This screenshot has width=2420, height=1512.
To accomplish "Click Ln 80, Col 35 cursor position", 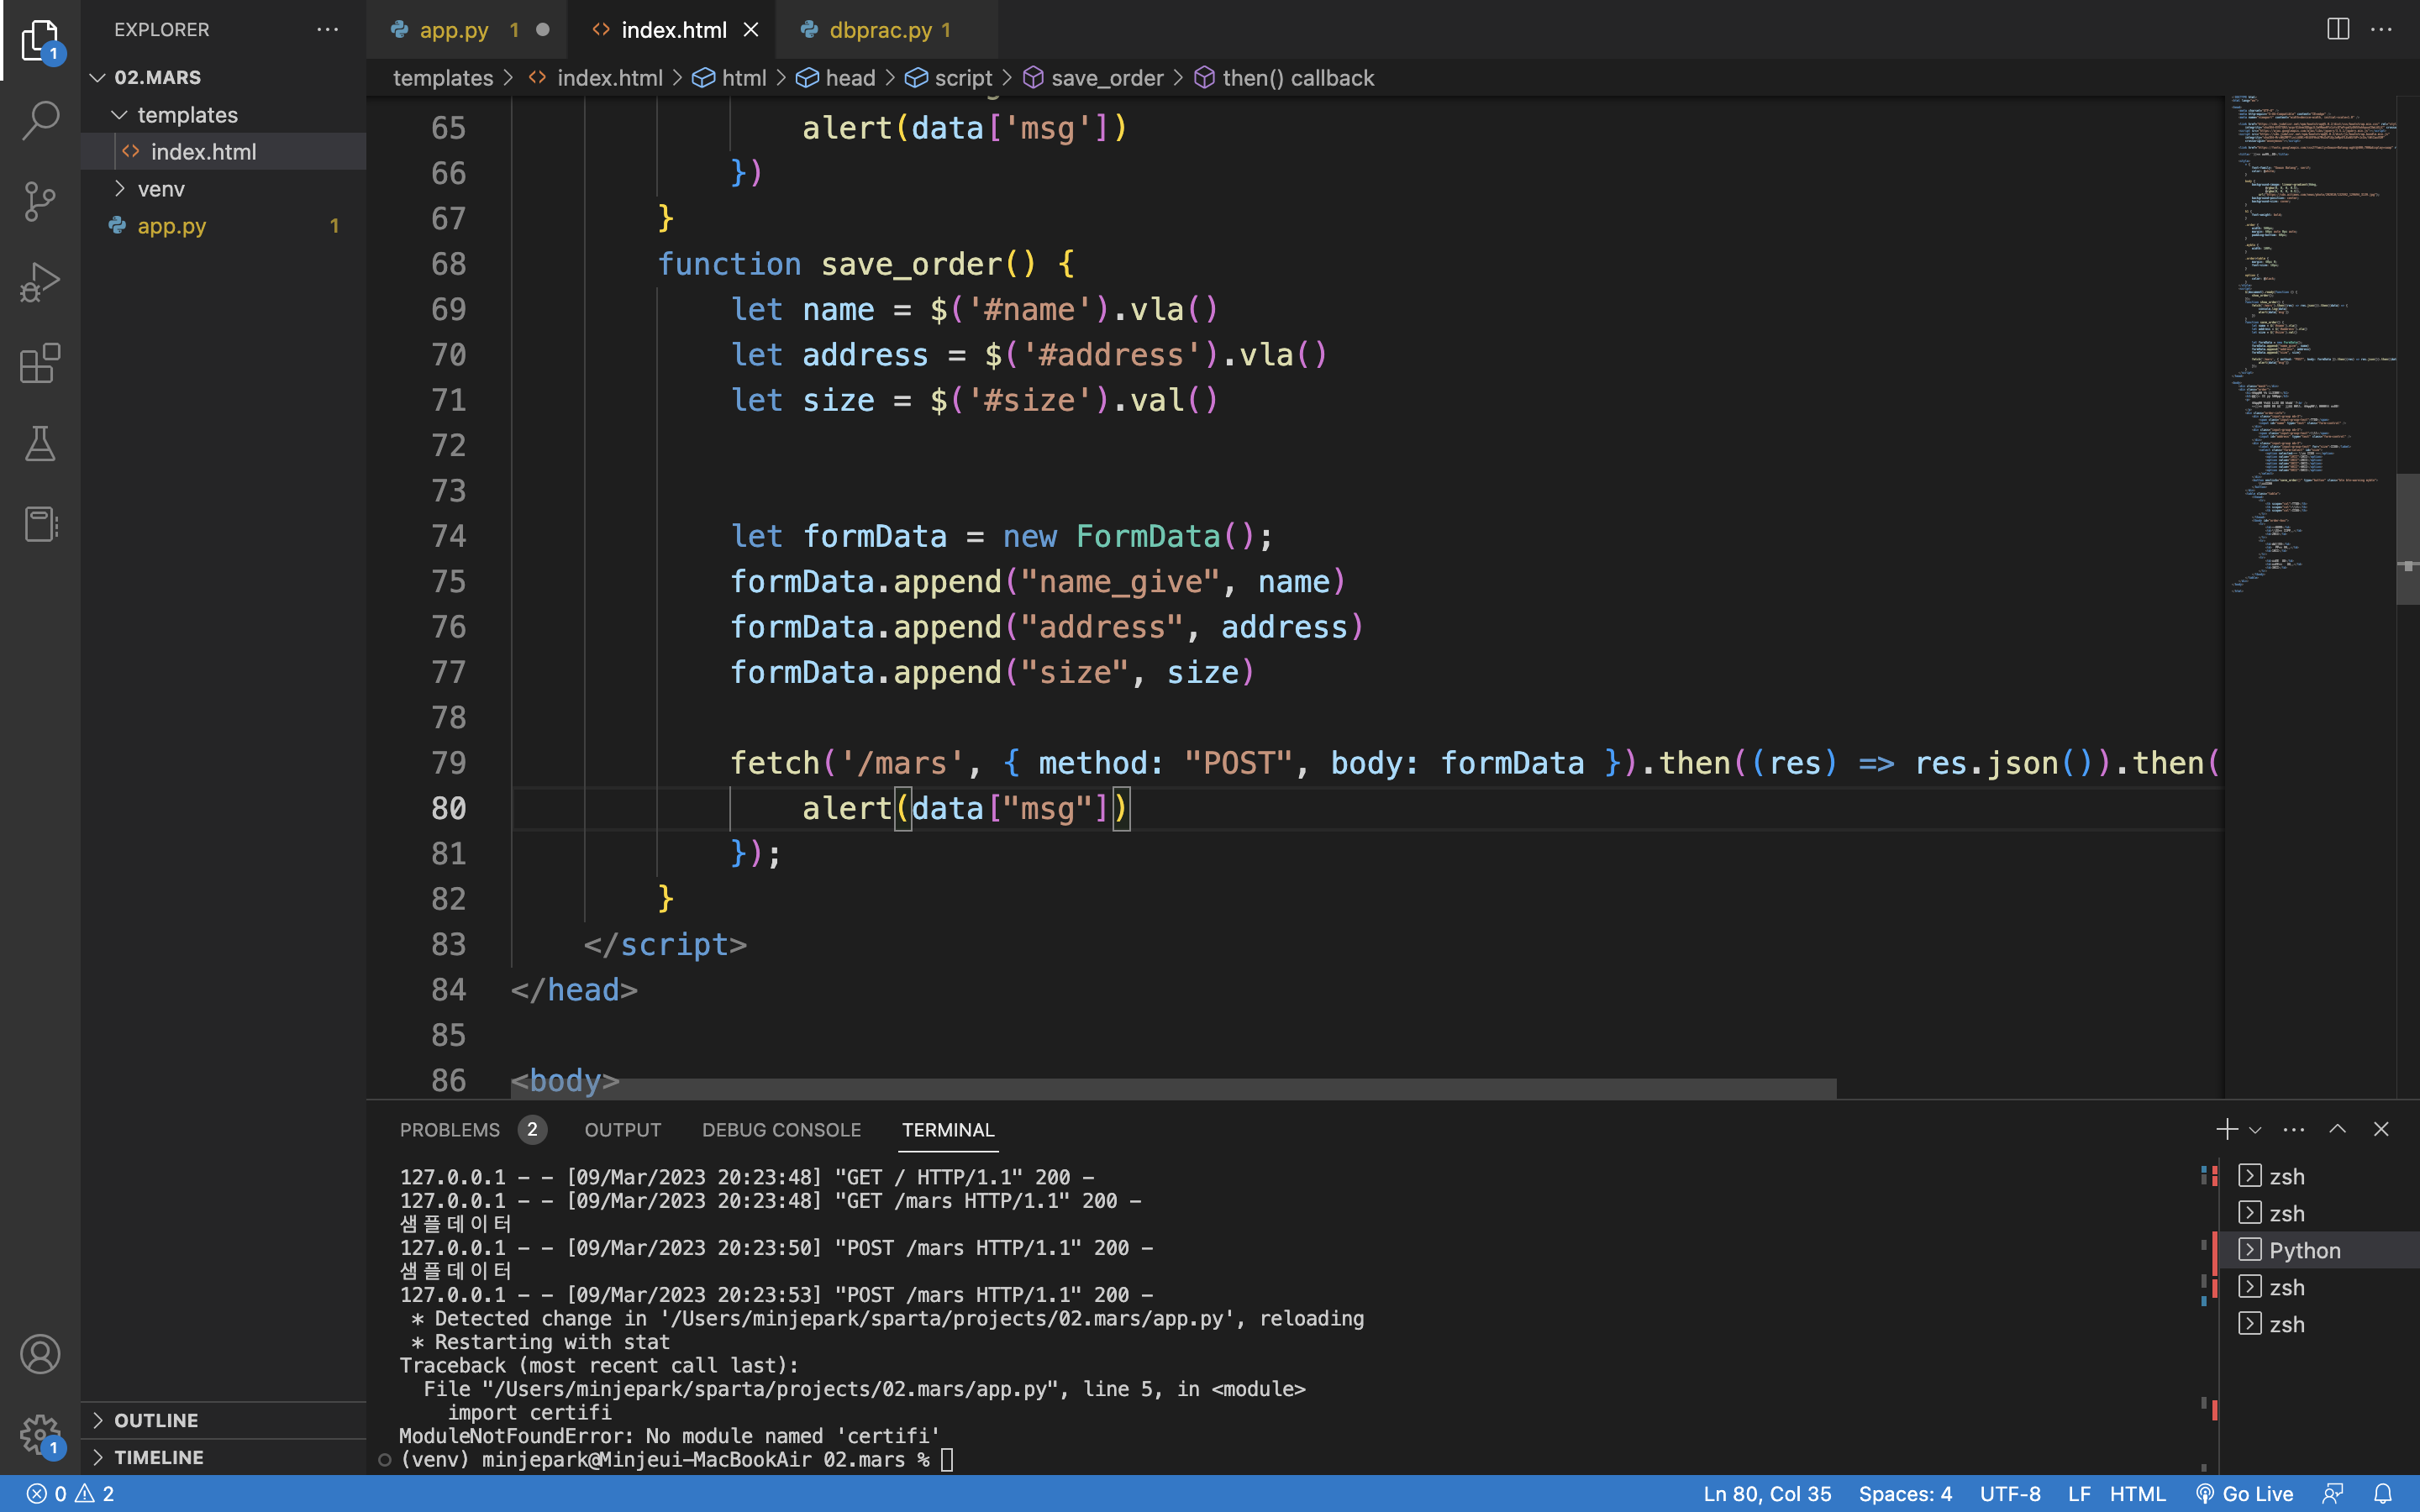I will coord(1767,1494).
